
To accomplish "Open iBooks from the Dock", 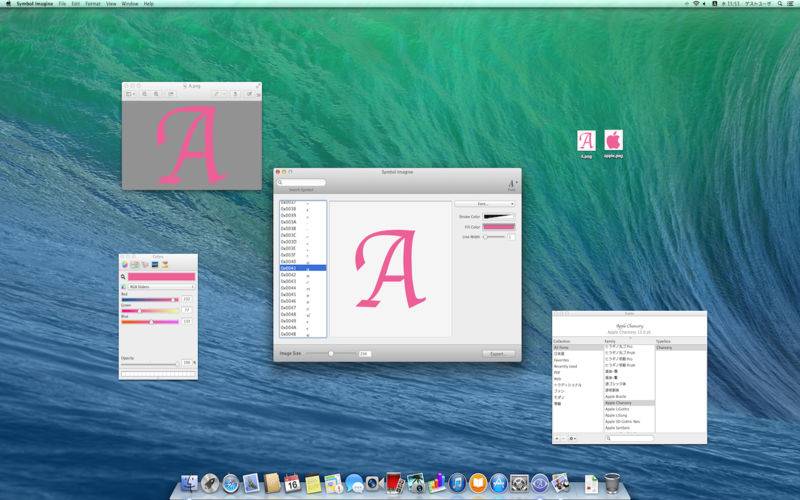I will (x=478, y=483).
